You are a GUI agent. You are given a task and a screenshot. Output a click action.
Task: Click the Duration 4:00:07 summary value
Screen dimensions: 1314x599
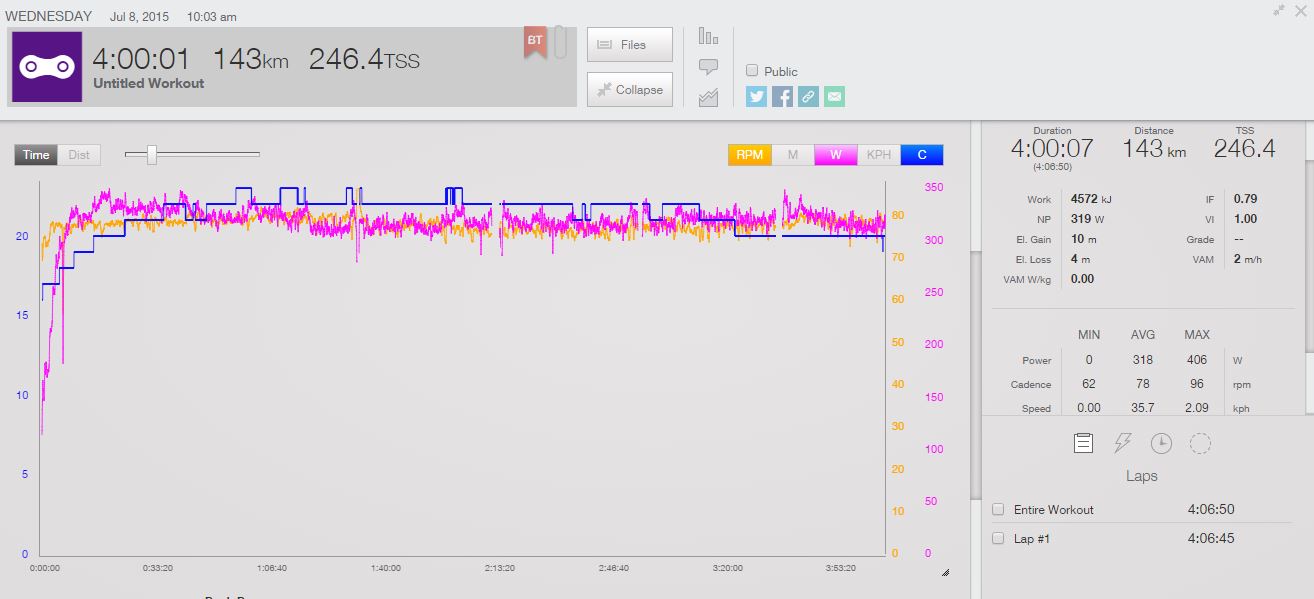click(x=1052, y=149)
